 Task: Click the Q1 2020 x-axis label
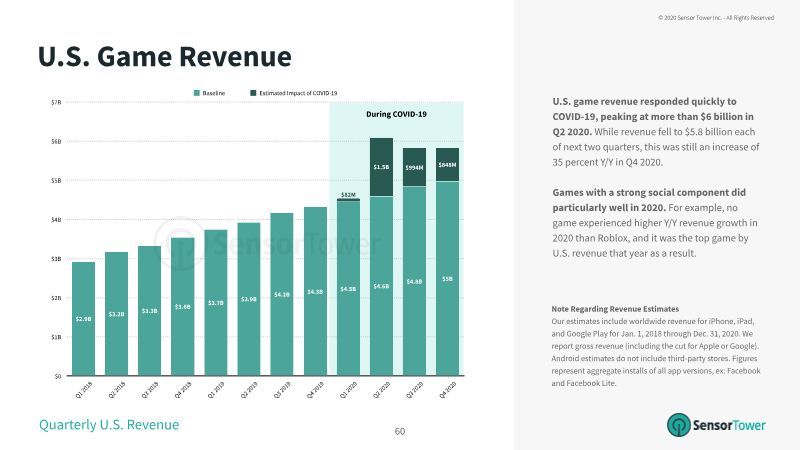[348, 390]
